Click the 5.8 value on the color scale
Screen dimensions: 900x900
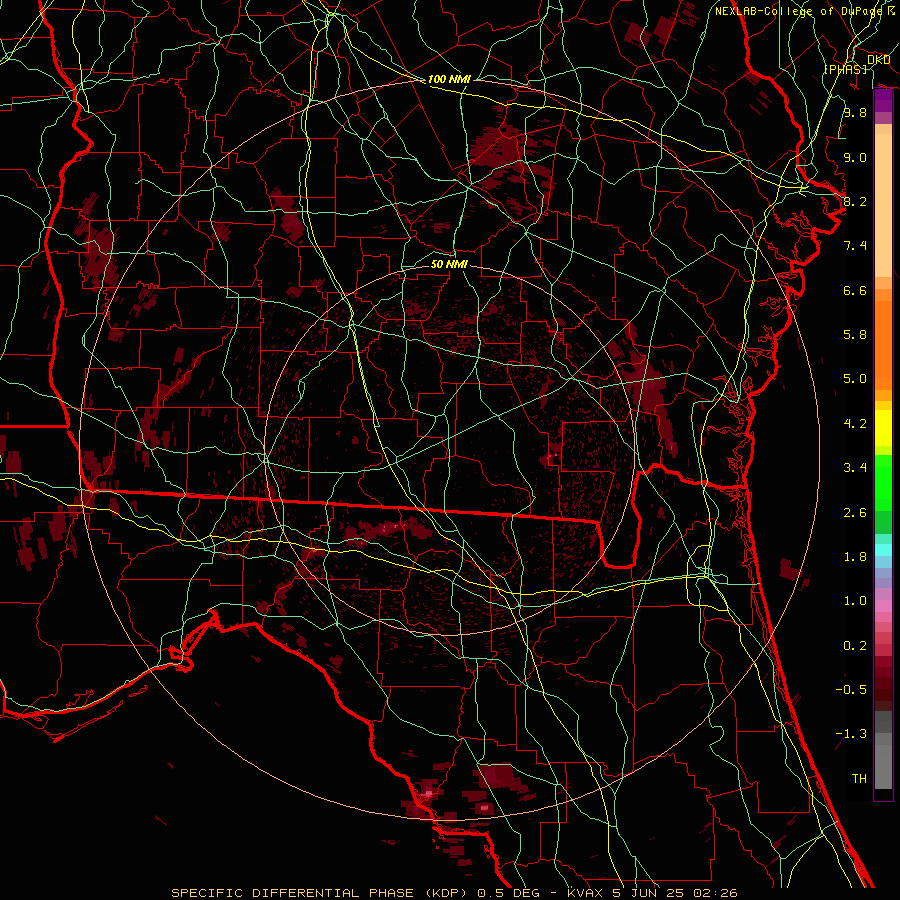[x=855, y=335]
